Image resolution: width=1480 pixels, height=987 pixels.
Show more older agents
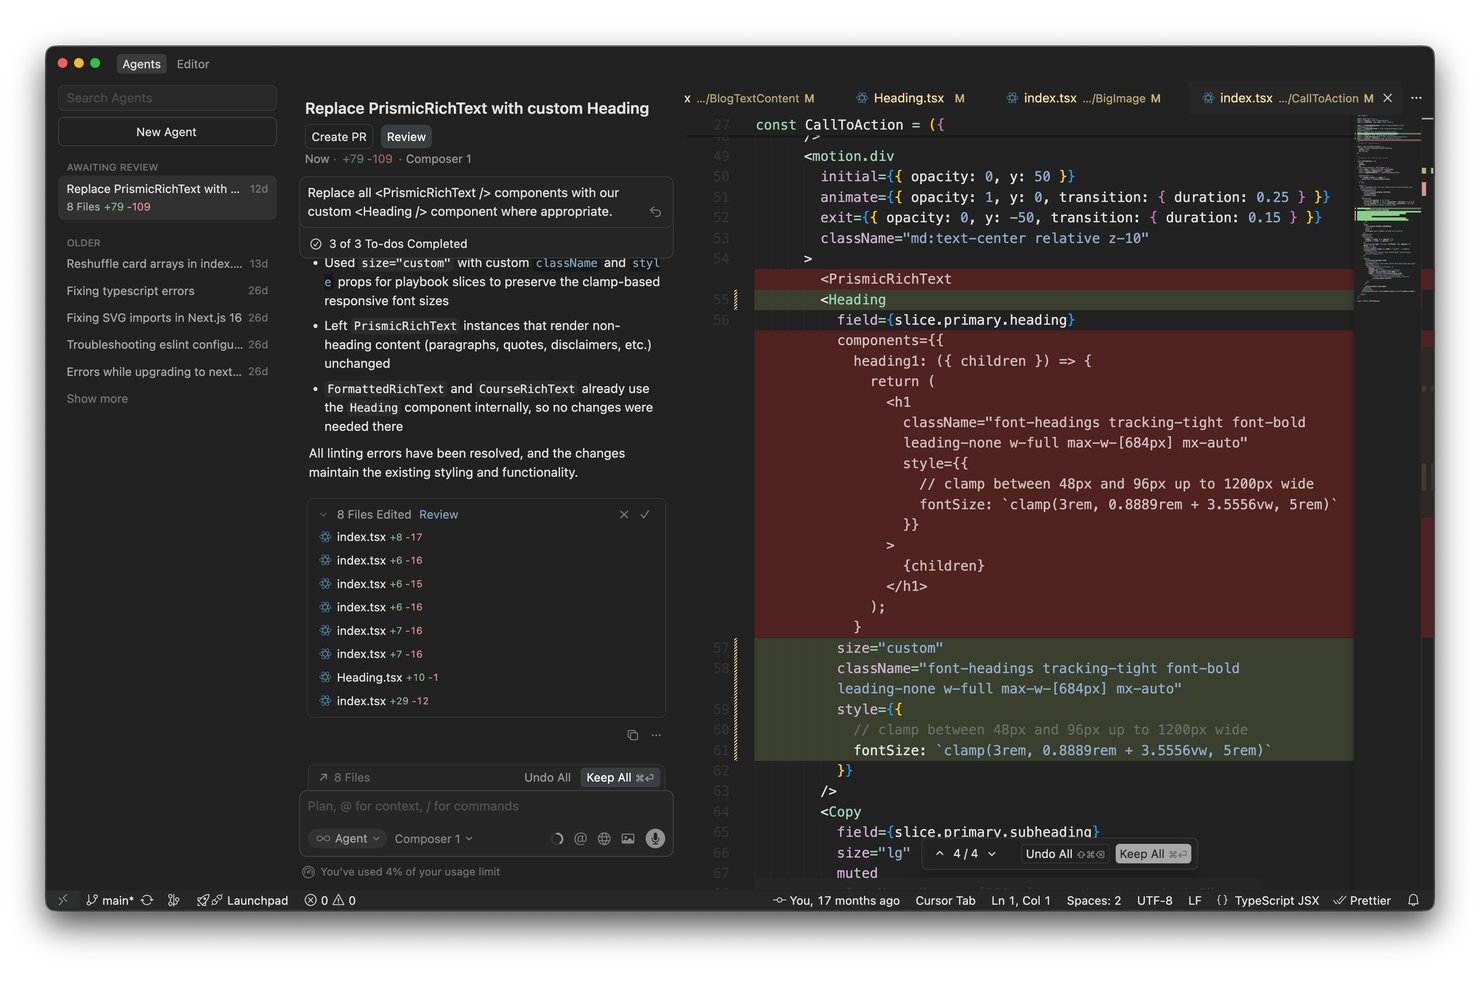click(x=97, y=399)
